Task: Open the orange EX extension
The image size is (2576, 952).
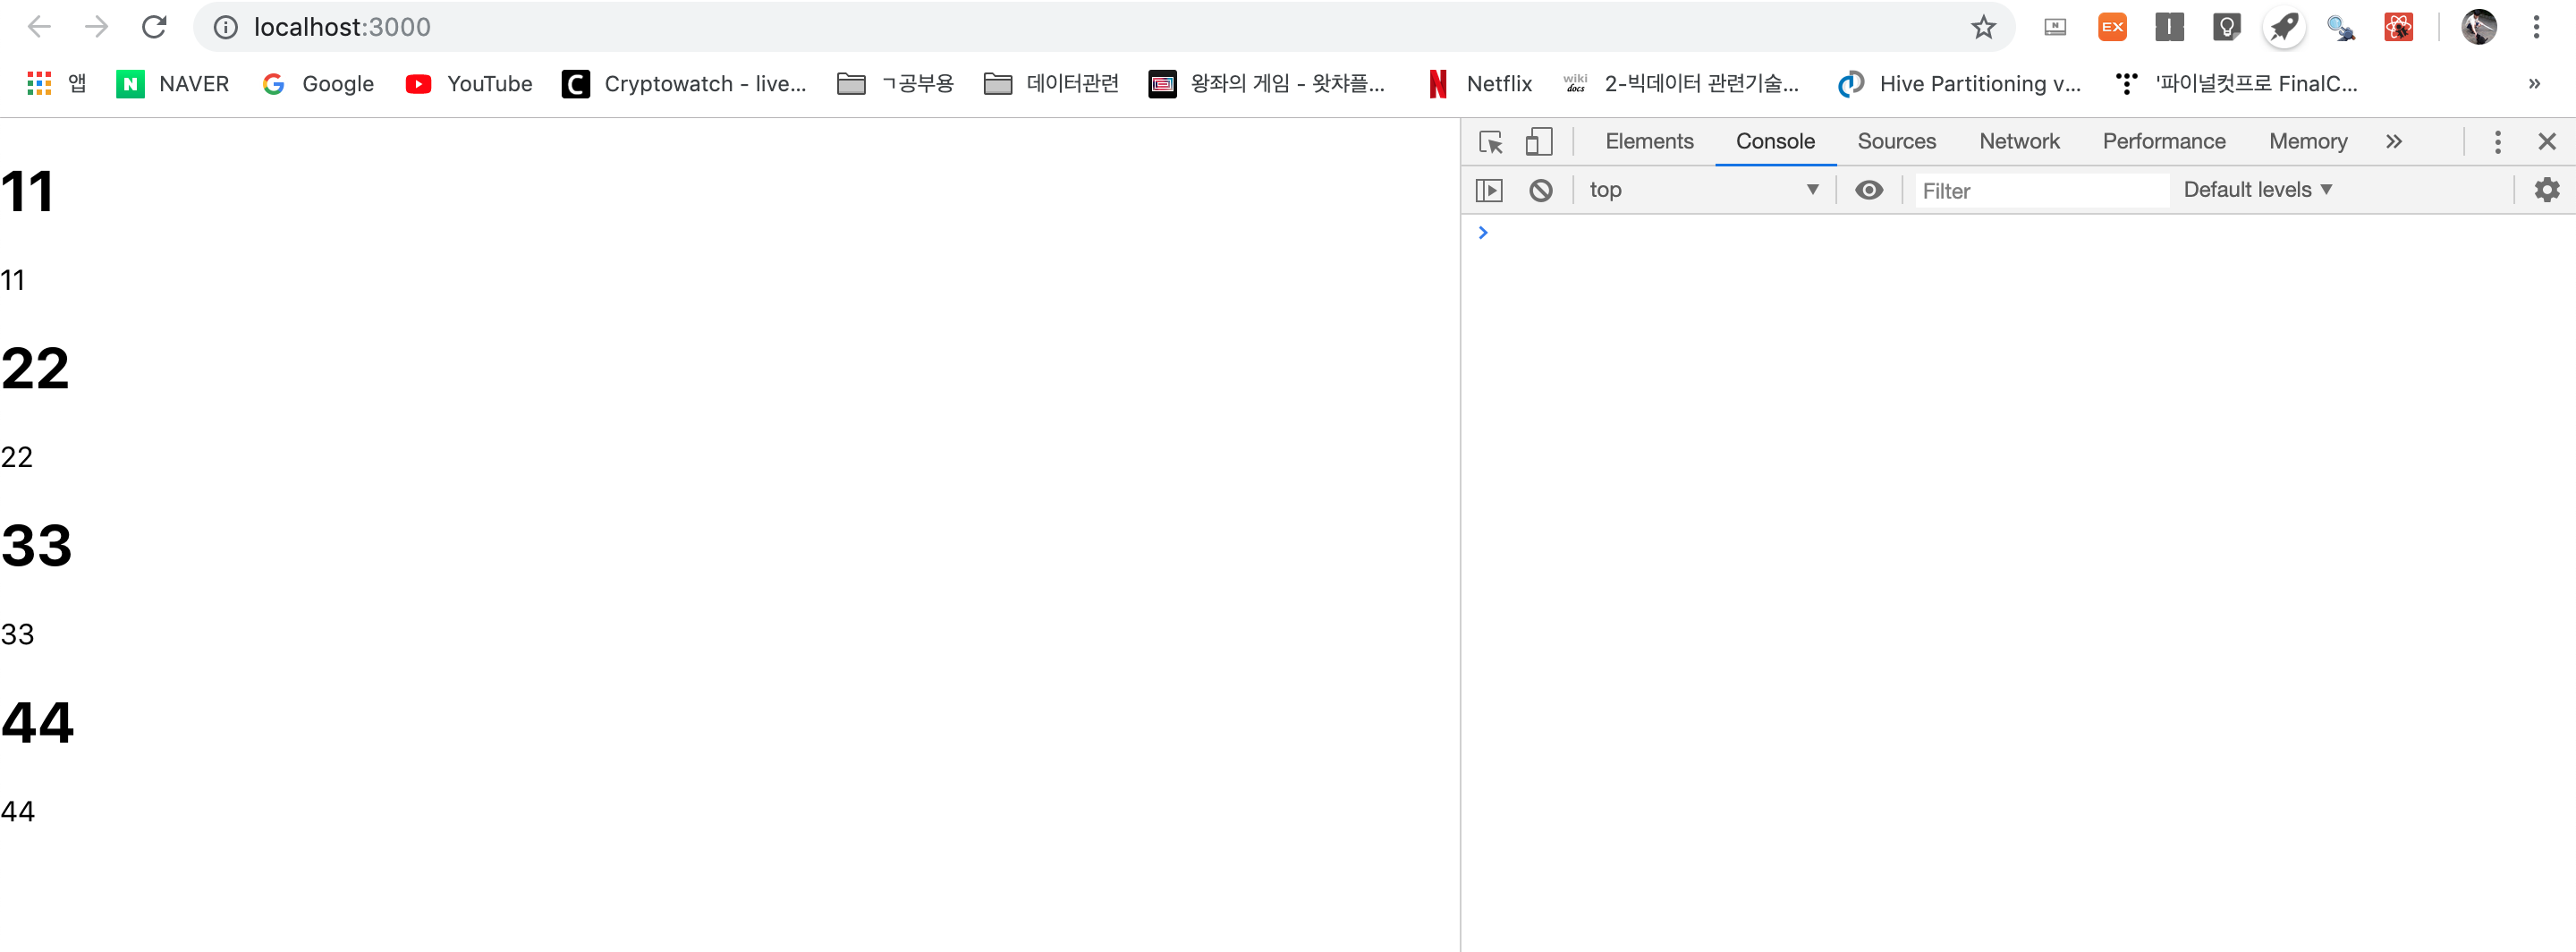Action: pyautogui.click(x=2112, y=27)
